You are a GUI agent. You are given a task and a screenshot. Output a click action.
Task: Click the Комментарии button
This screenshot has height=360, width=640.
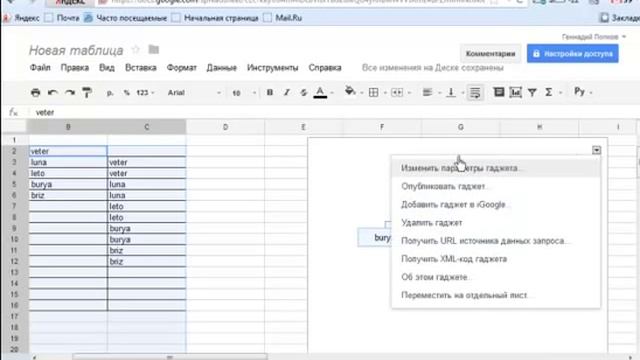pyautogui.click(x=491, y=54)
